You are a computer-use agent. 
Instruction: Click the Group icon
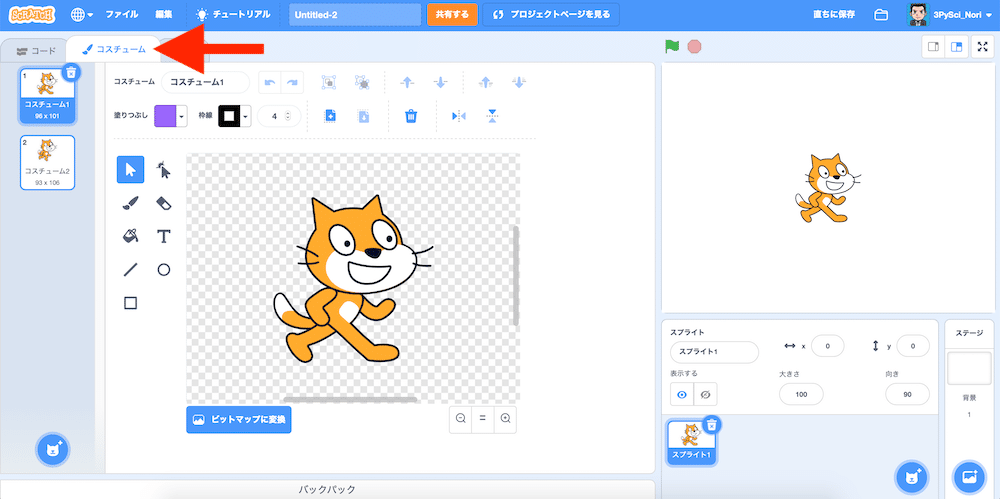pyautogui.click(x=328, y=82)
